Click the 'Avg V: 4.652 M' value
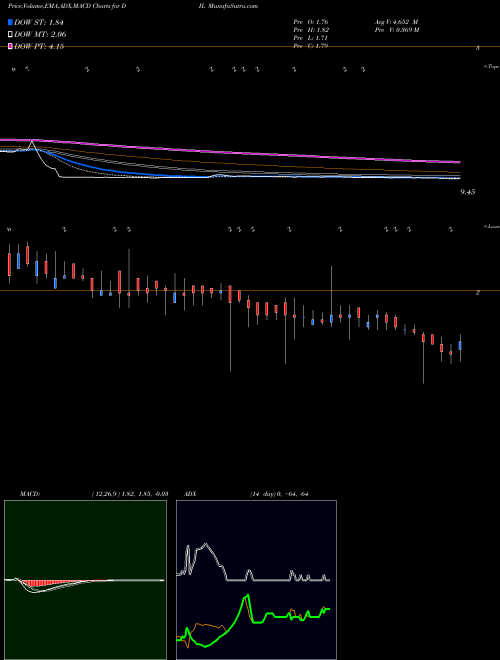The width and height of the screenshot is (500, 660). point(396,21)
